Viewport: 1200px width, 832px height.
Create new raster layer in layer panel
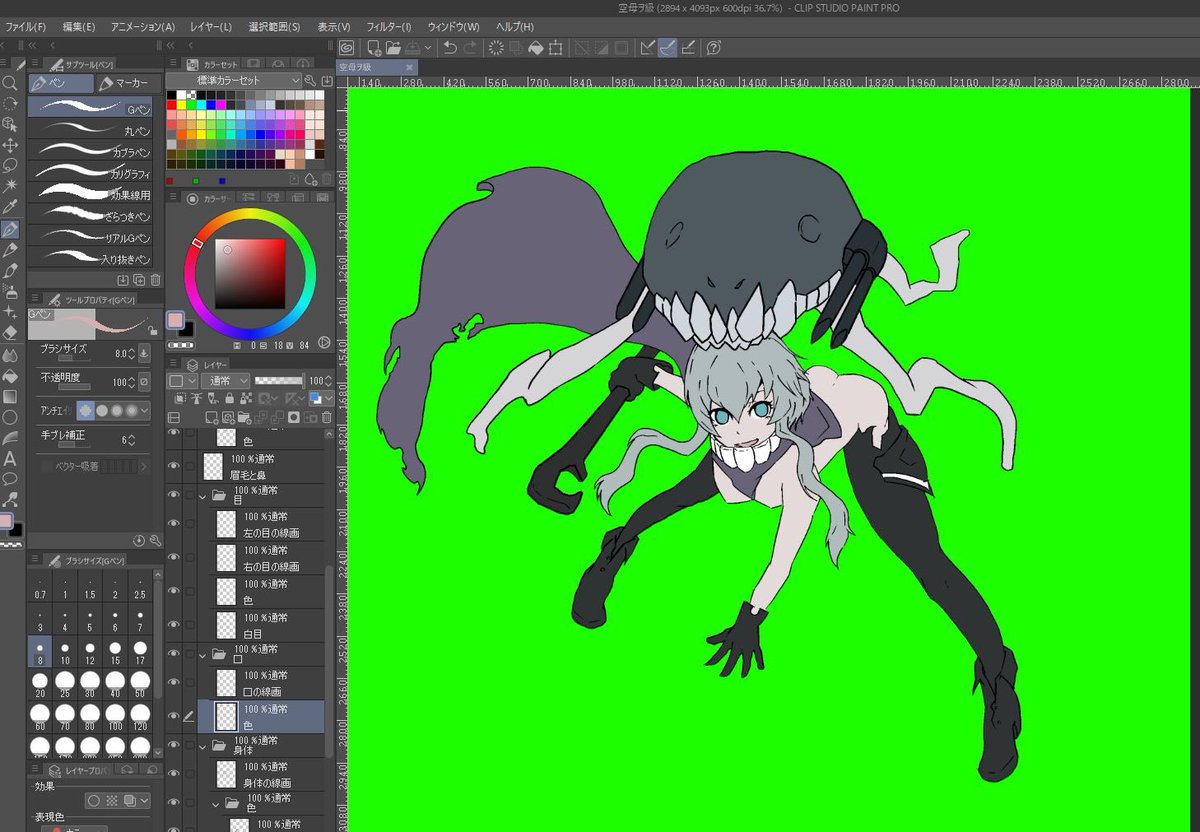212,417
